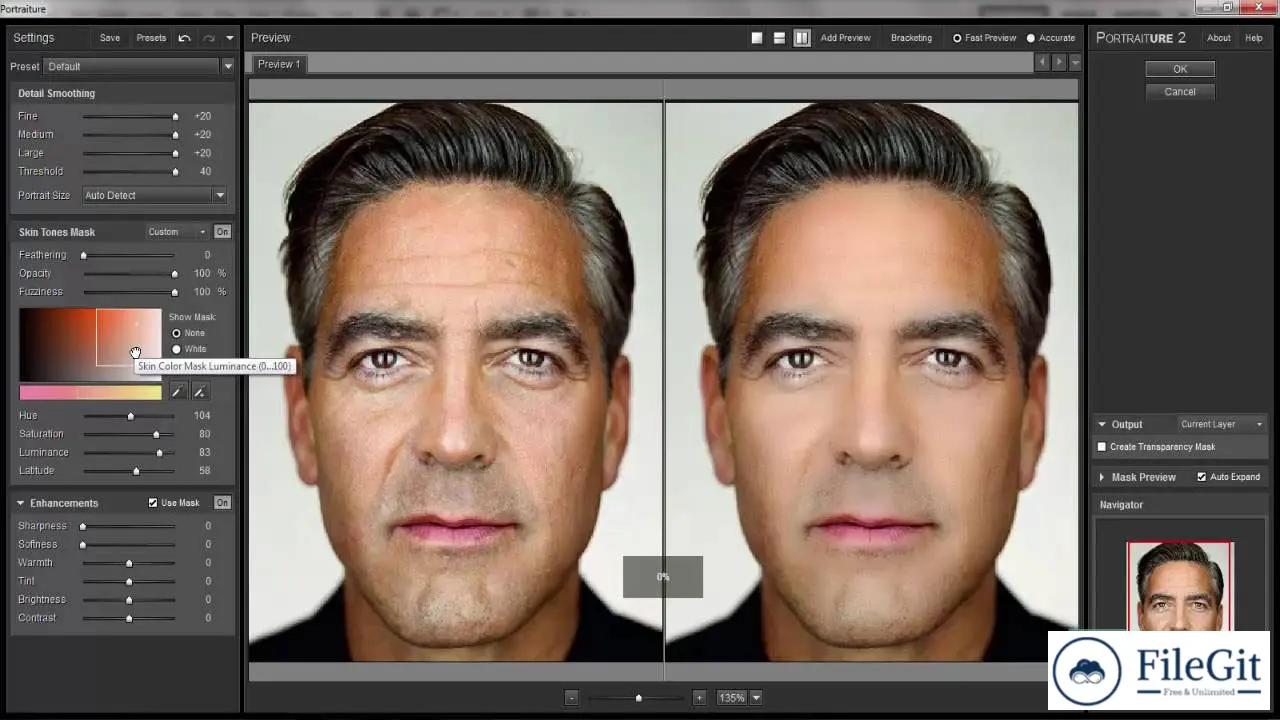
Task: Select Accurate preview radio option
Action: pyautogui.click(x=1031, y=38)
